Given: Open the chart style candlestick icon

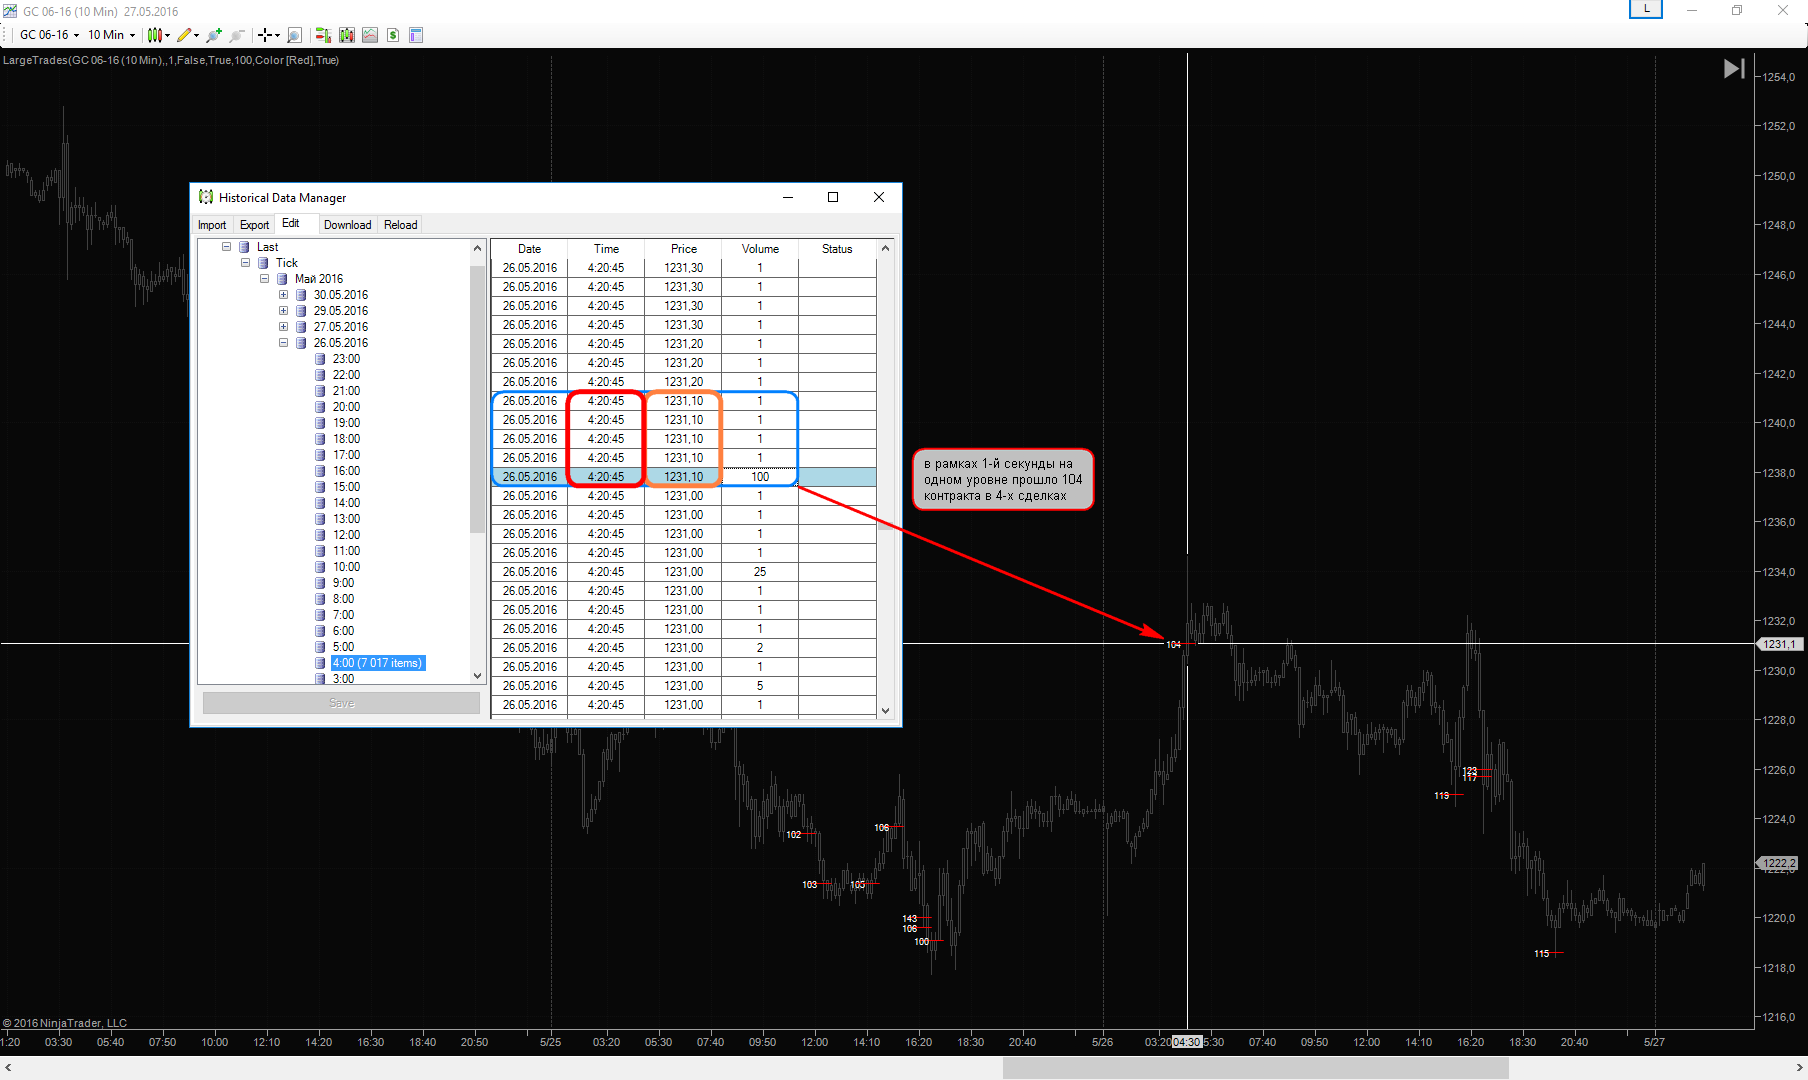Looking at the screenshot, I should 155,35.
